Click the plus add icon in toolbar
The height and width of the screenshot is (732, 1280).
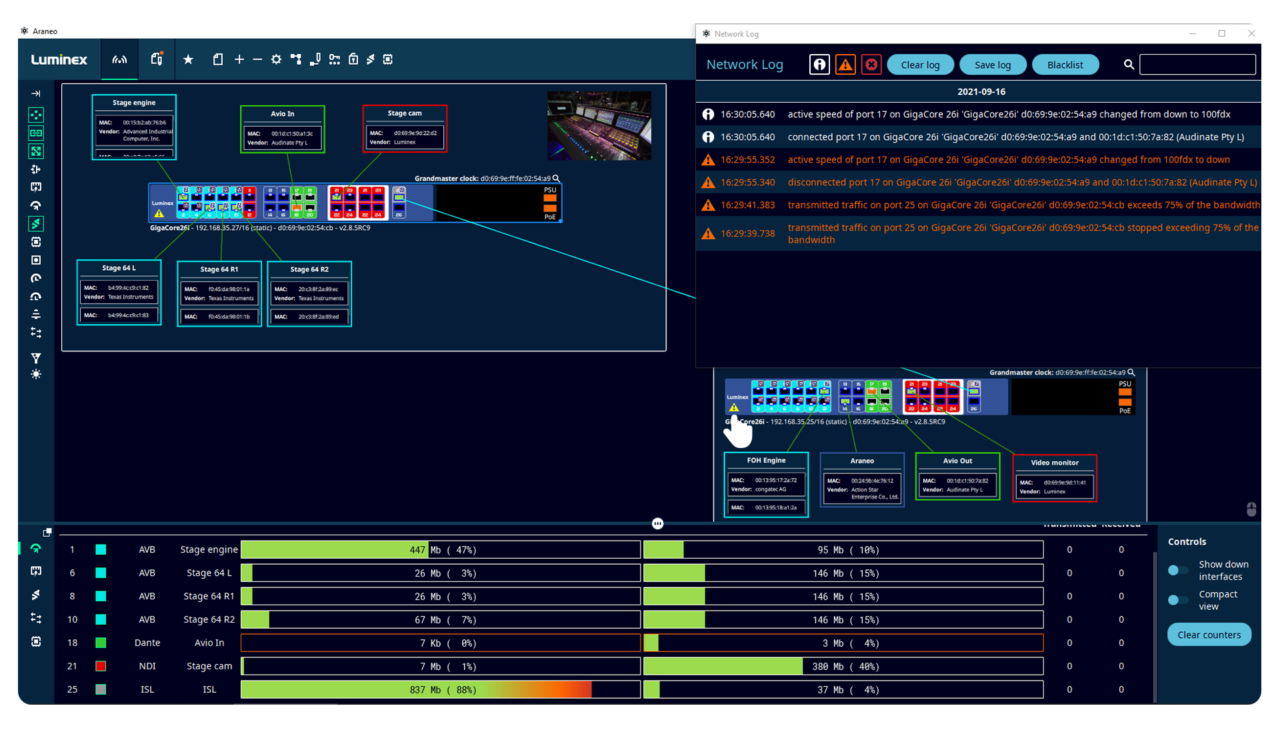point(239,60)
